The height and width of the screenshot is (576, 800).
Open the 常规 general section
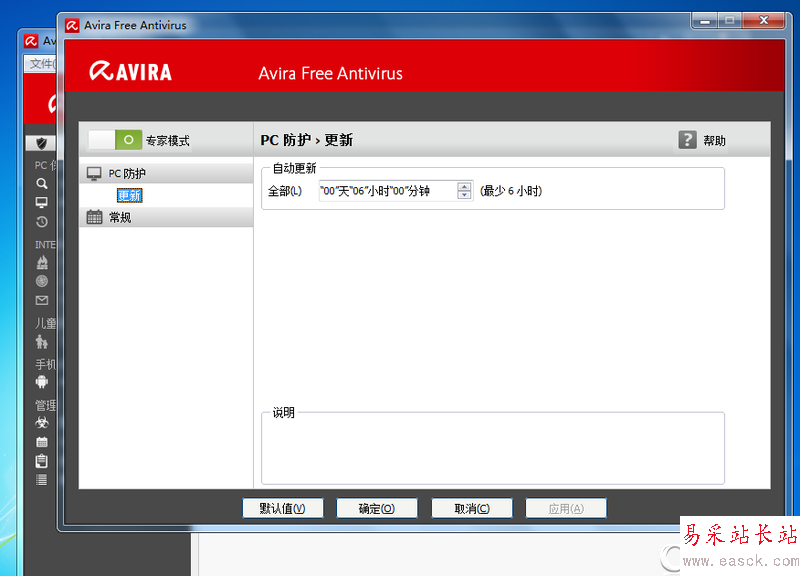click(x=120, y=218)
